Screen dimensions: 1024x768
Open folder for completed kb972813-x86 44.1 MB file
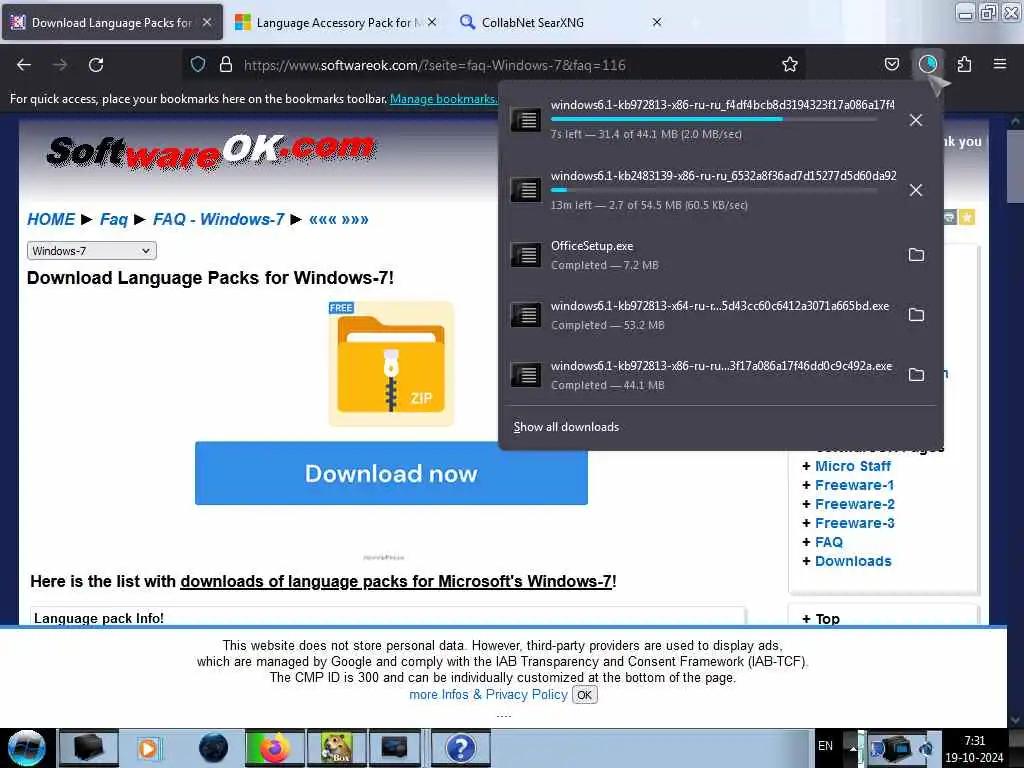point(916,375)
